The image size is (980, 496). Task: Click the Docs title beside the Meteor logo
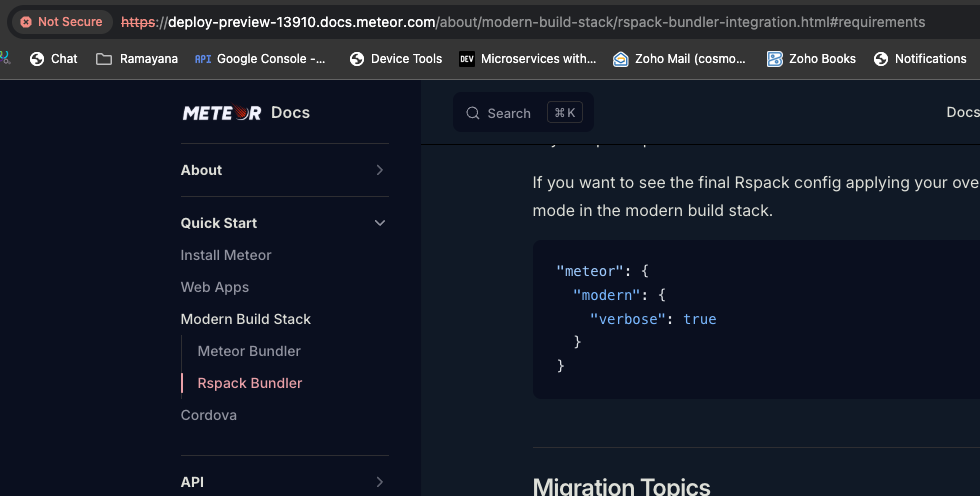point(290,112)
